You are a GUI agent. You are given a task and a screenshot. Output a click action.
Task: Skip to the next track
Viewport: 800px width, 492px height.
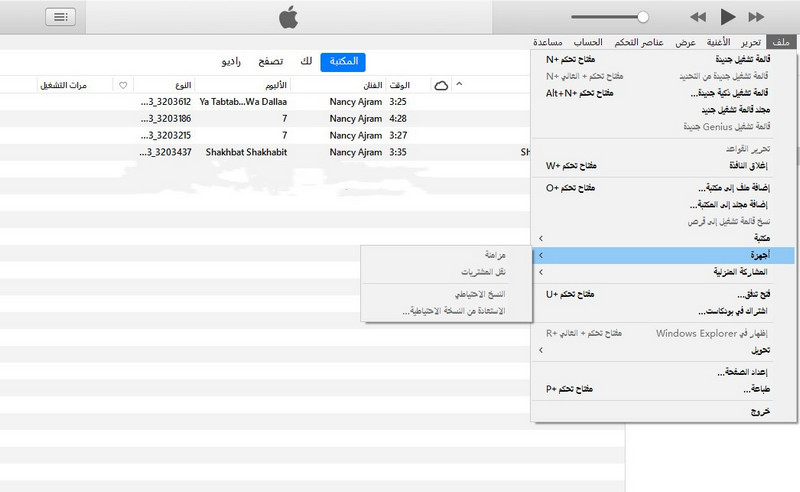pos(756,17)
